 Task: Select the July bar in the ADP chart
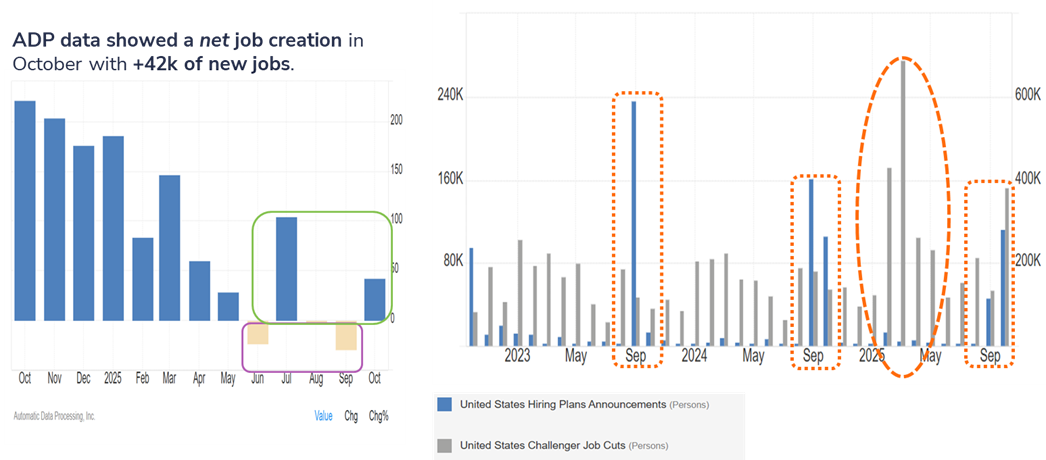click(287, 269)
